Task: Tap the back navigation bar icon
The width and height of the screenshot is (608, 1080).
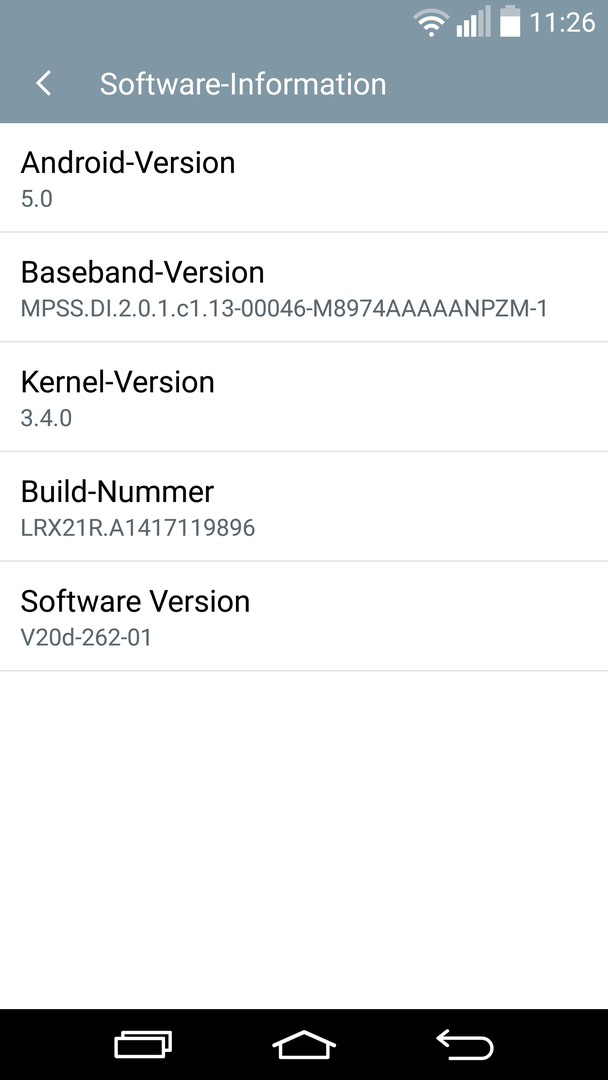Action: (465, 1044)
